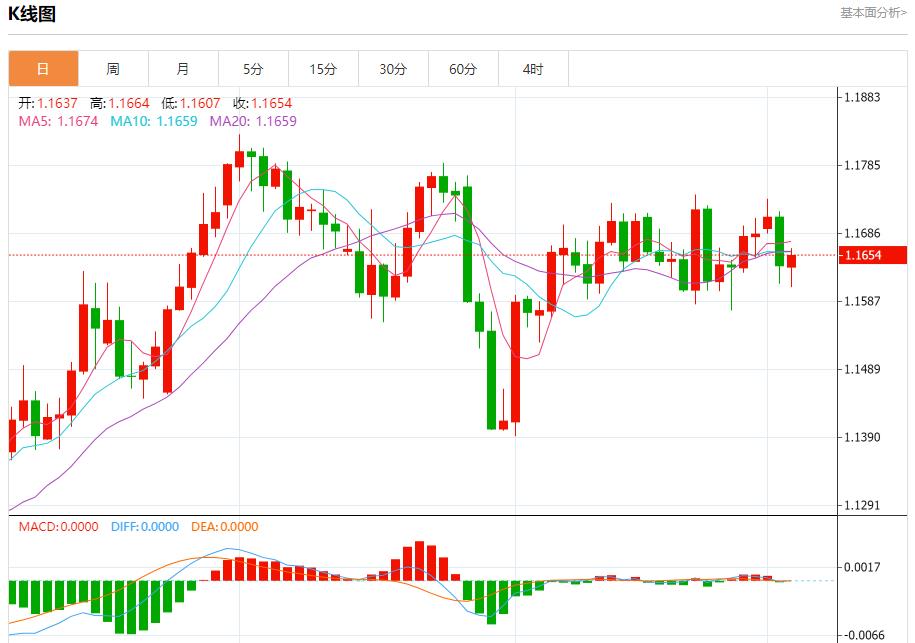
Task: Select the 60分 timeframe
Action: (x=464, y=68)
